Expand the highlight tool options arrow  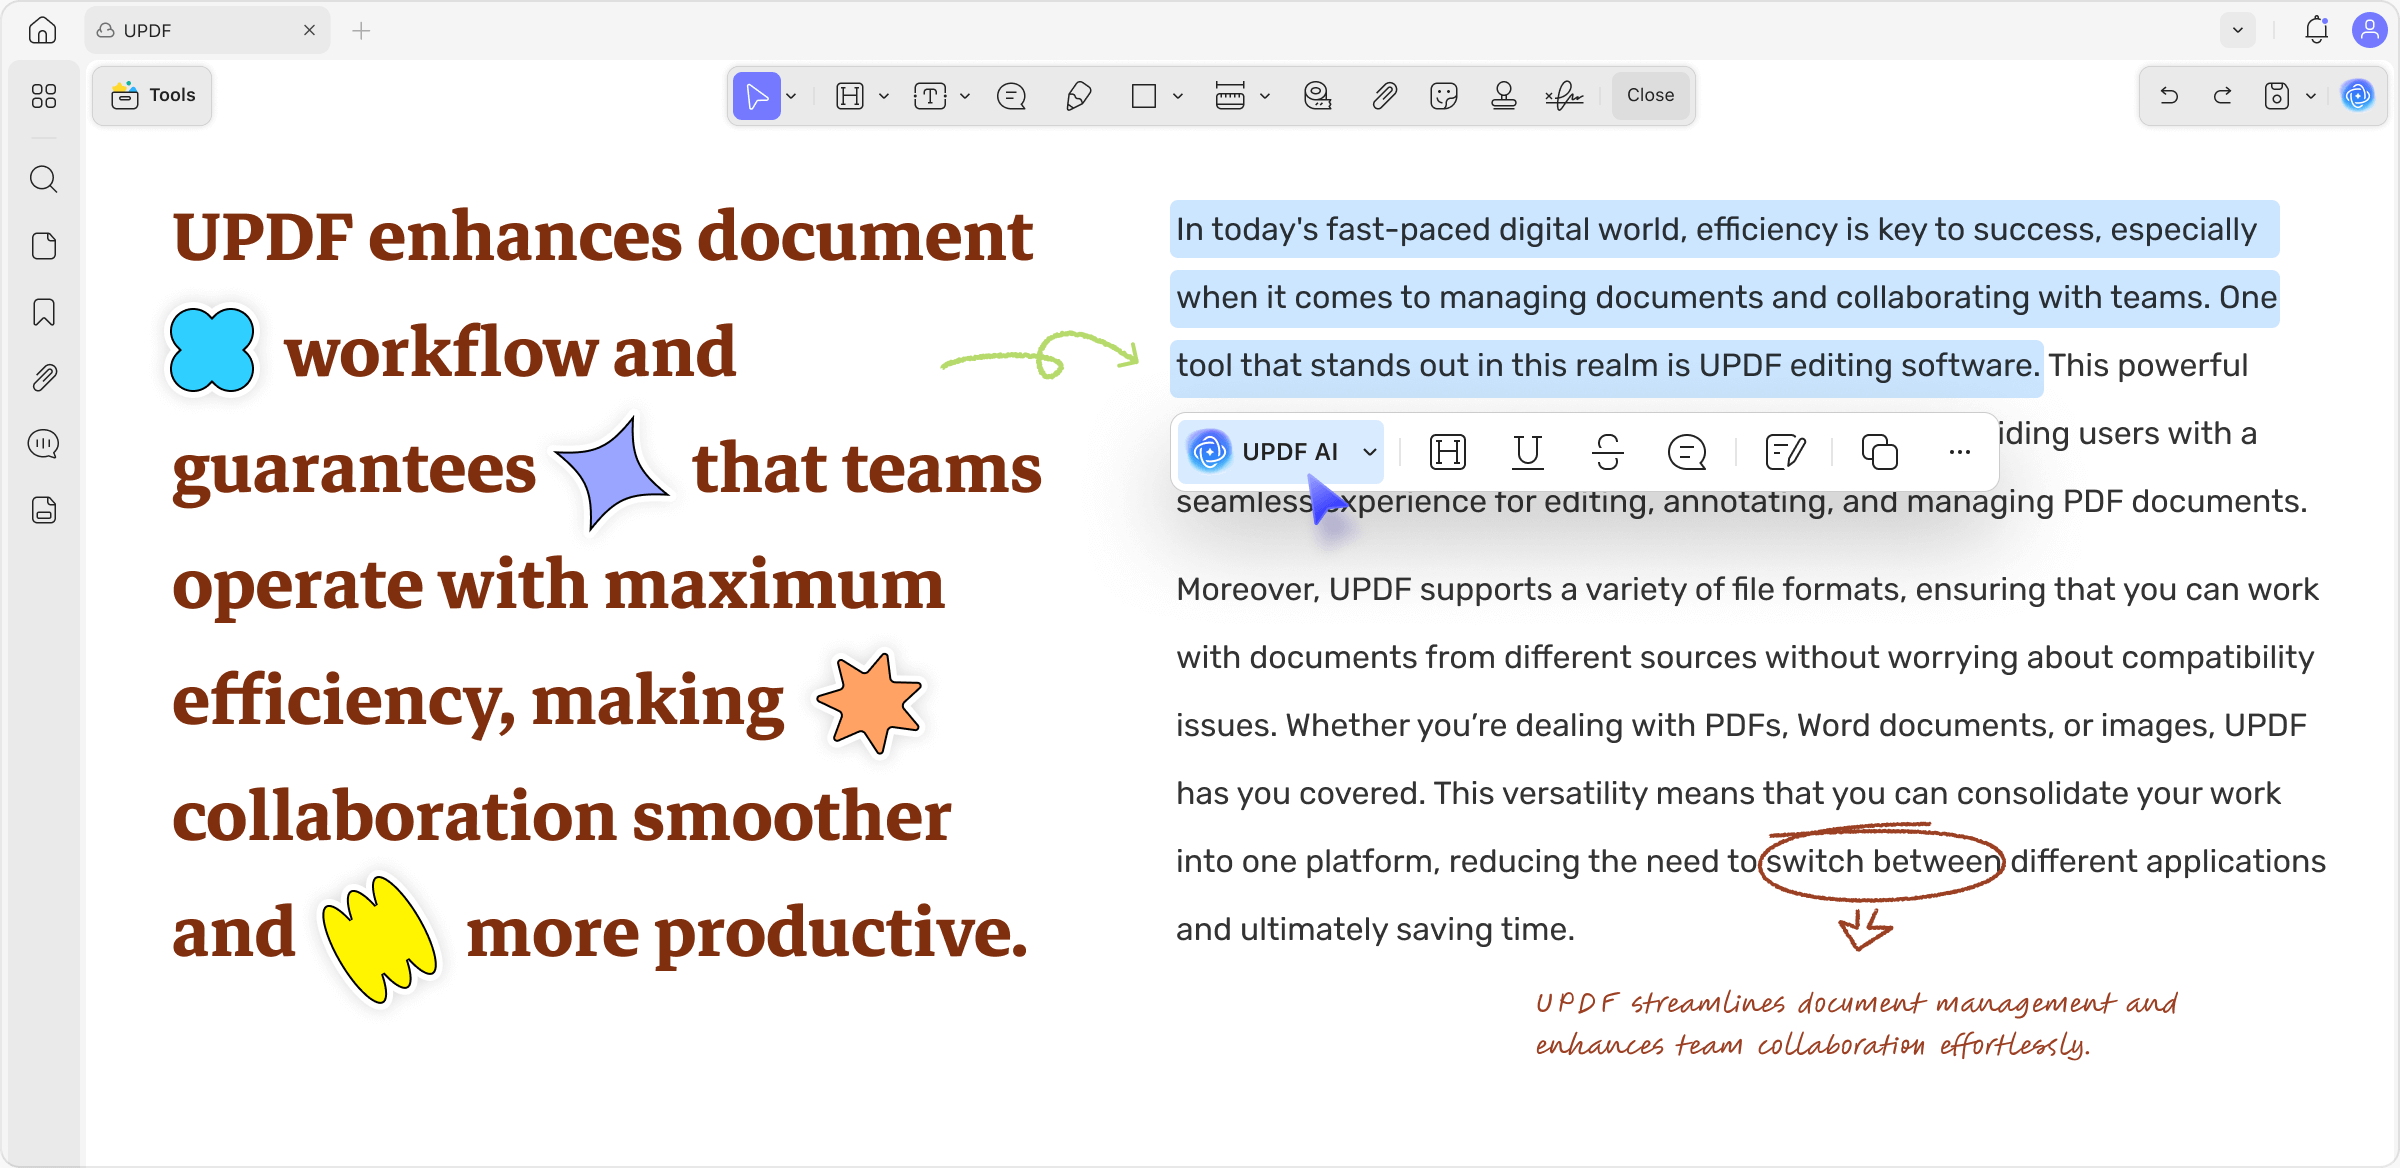(884, 96)
